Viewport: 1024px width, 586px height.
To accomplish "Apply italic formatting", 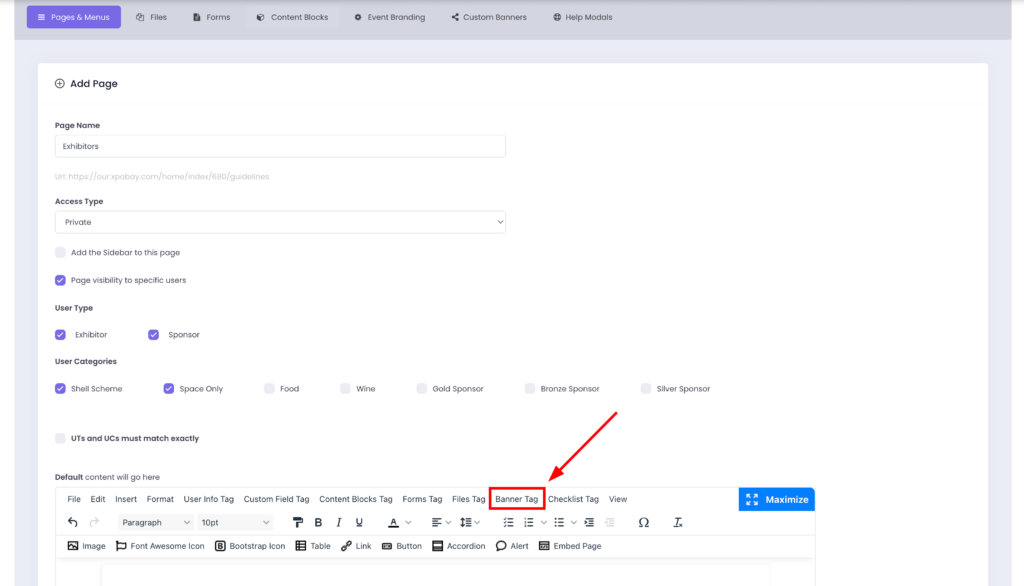I will click(x=338, y=522).
